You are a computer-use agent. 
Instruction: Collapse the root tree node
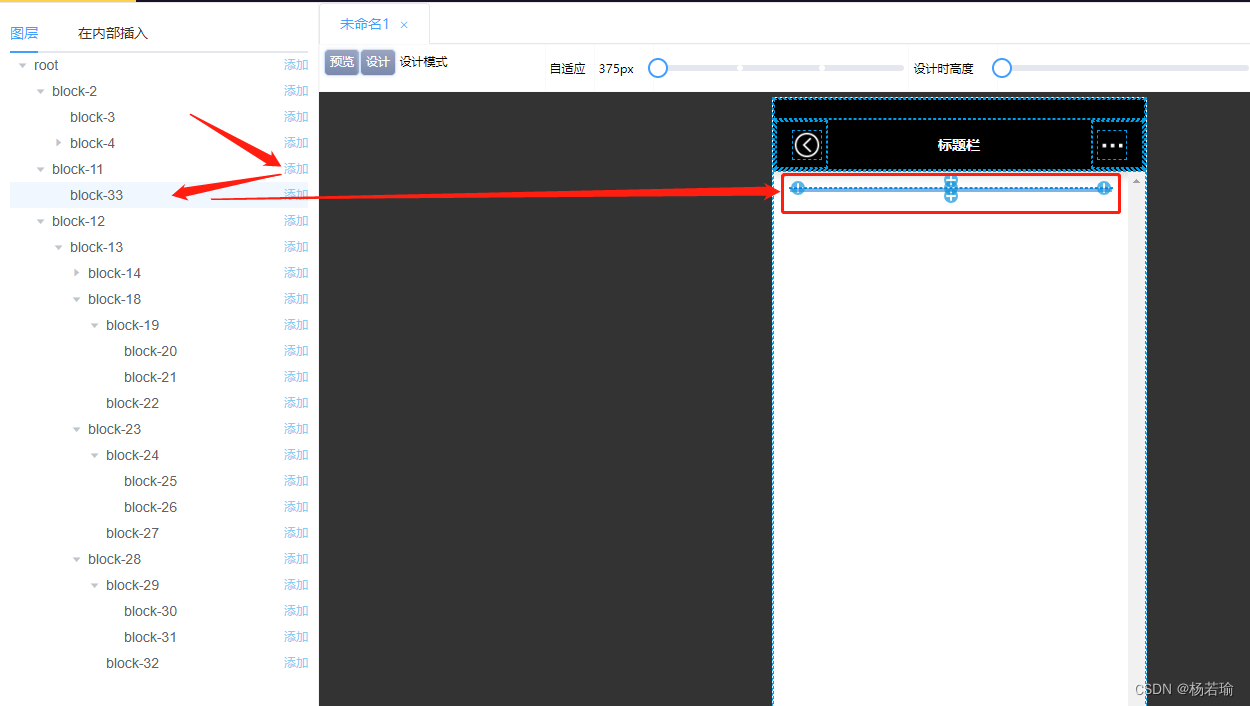click(22, 66)
